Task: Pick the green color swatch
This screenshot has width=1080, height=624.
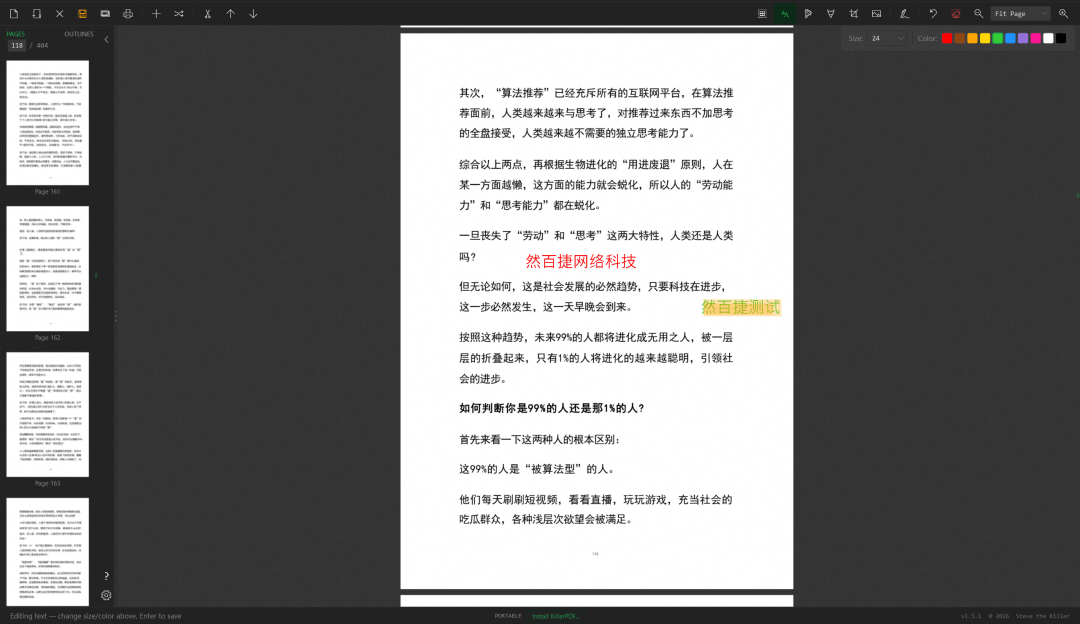Action: pyautogui.click(x=997, y=39)
